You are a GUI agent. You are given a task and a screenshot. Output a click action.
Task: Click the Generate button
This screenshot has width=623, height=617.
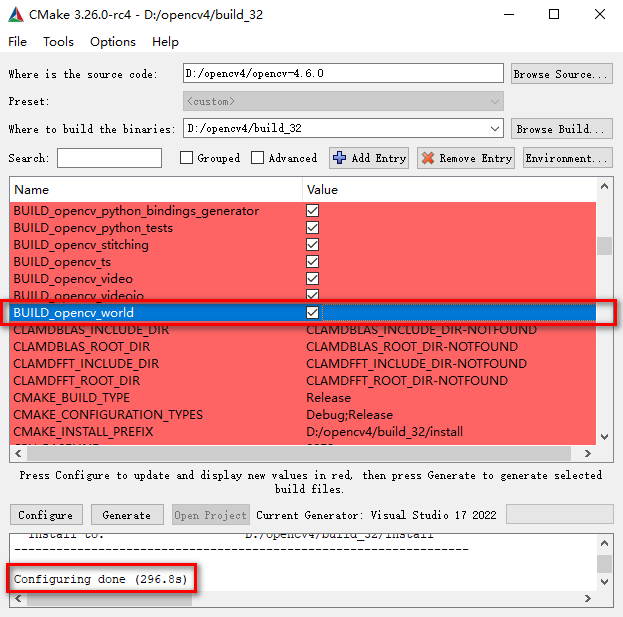pyautogui.click(x=127, y=515)
